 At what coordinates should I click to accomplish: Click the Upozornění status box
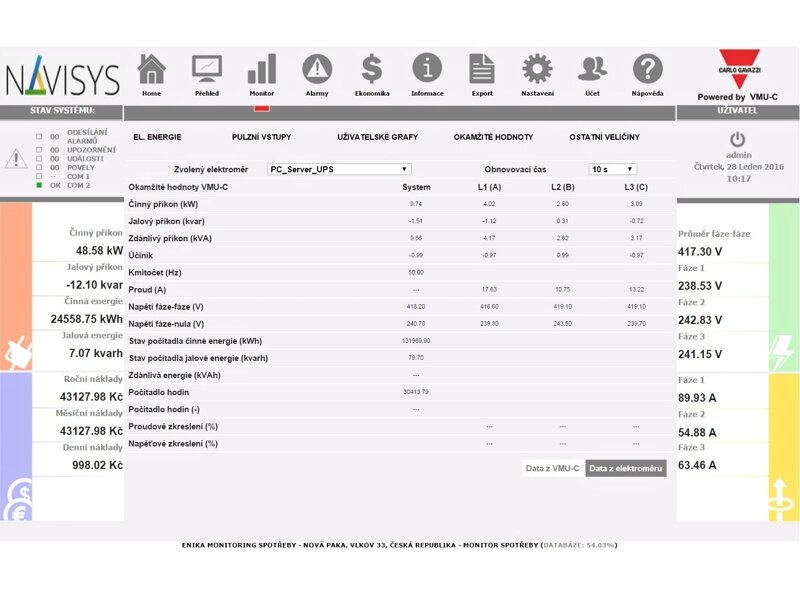[39, 150]
